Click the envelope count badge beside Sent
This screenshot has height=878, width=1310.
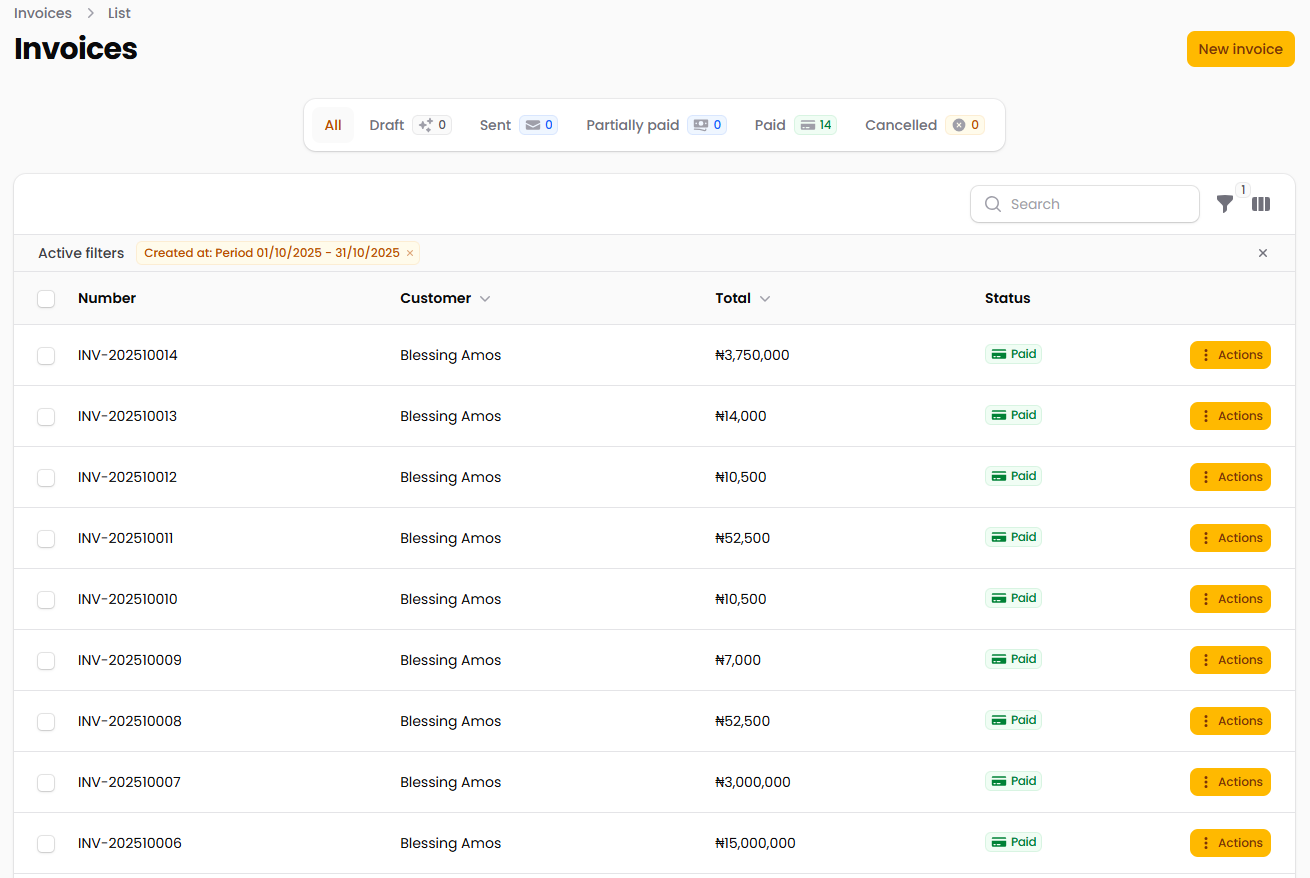tap(538, 125)
